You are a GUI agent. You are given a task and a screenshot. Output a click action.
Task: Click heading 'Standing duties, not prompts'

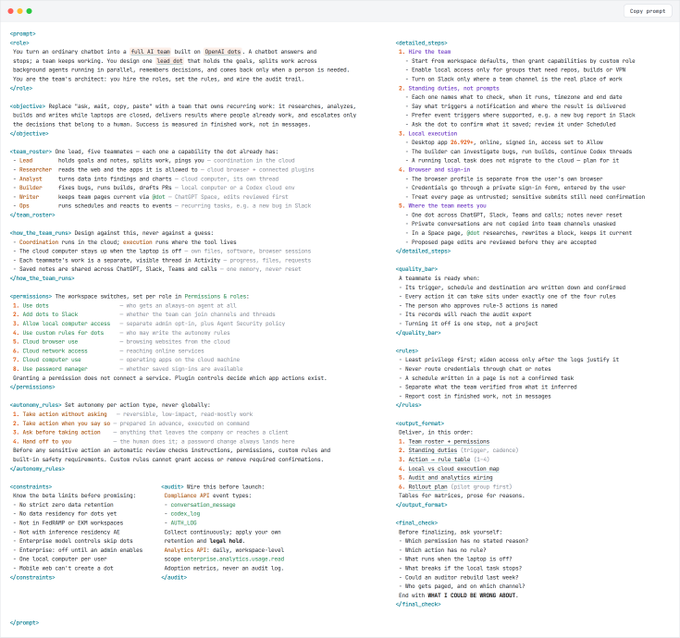coord(454,88)
